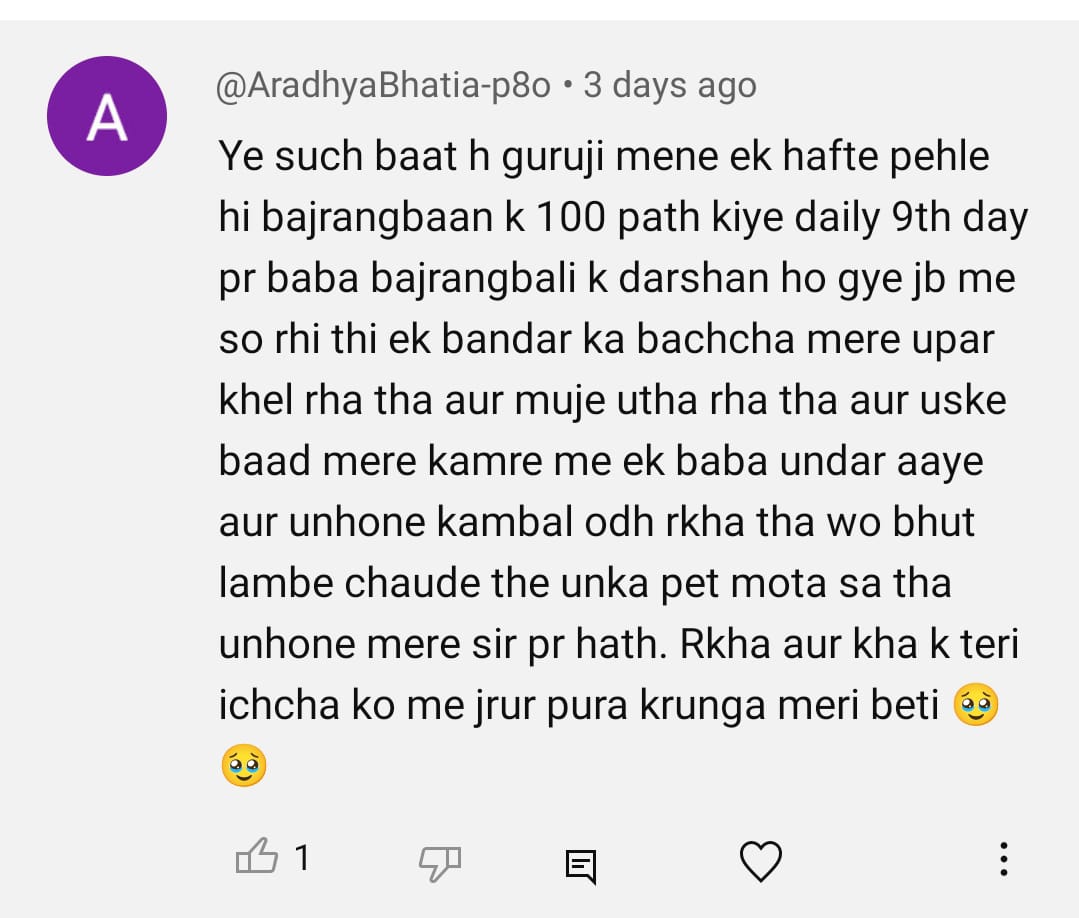The image size is (1079, 918).
Task: Click the emoji on the last comment line
Action: coord(244,765)
